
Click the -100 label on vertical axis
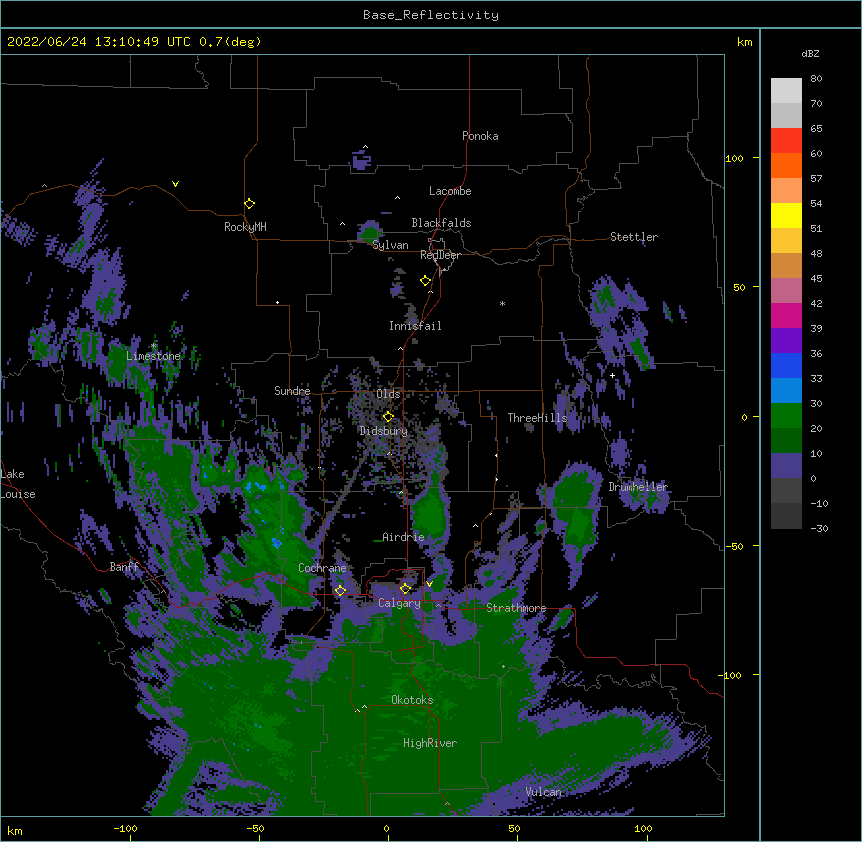pos(731,675)
